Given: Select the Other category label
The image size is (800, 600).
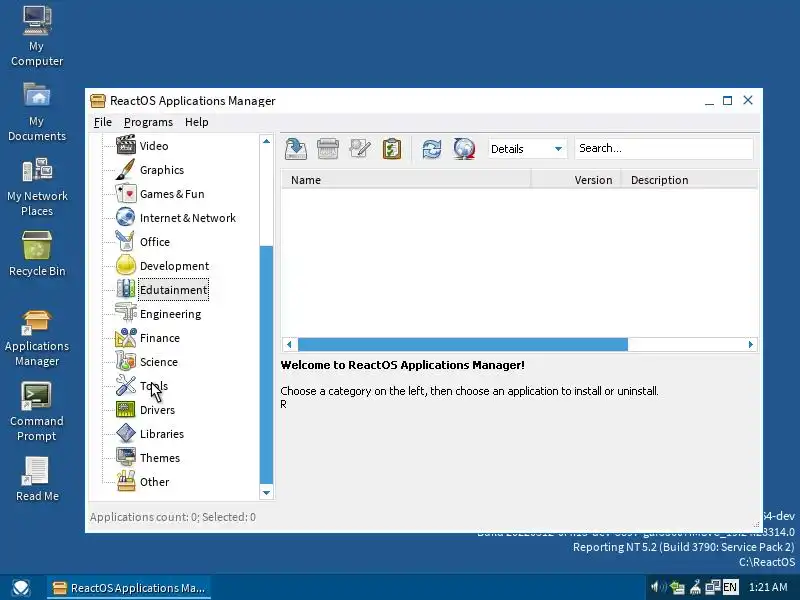Looking at the screenshot, I should (x=154, y=482).
